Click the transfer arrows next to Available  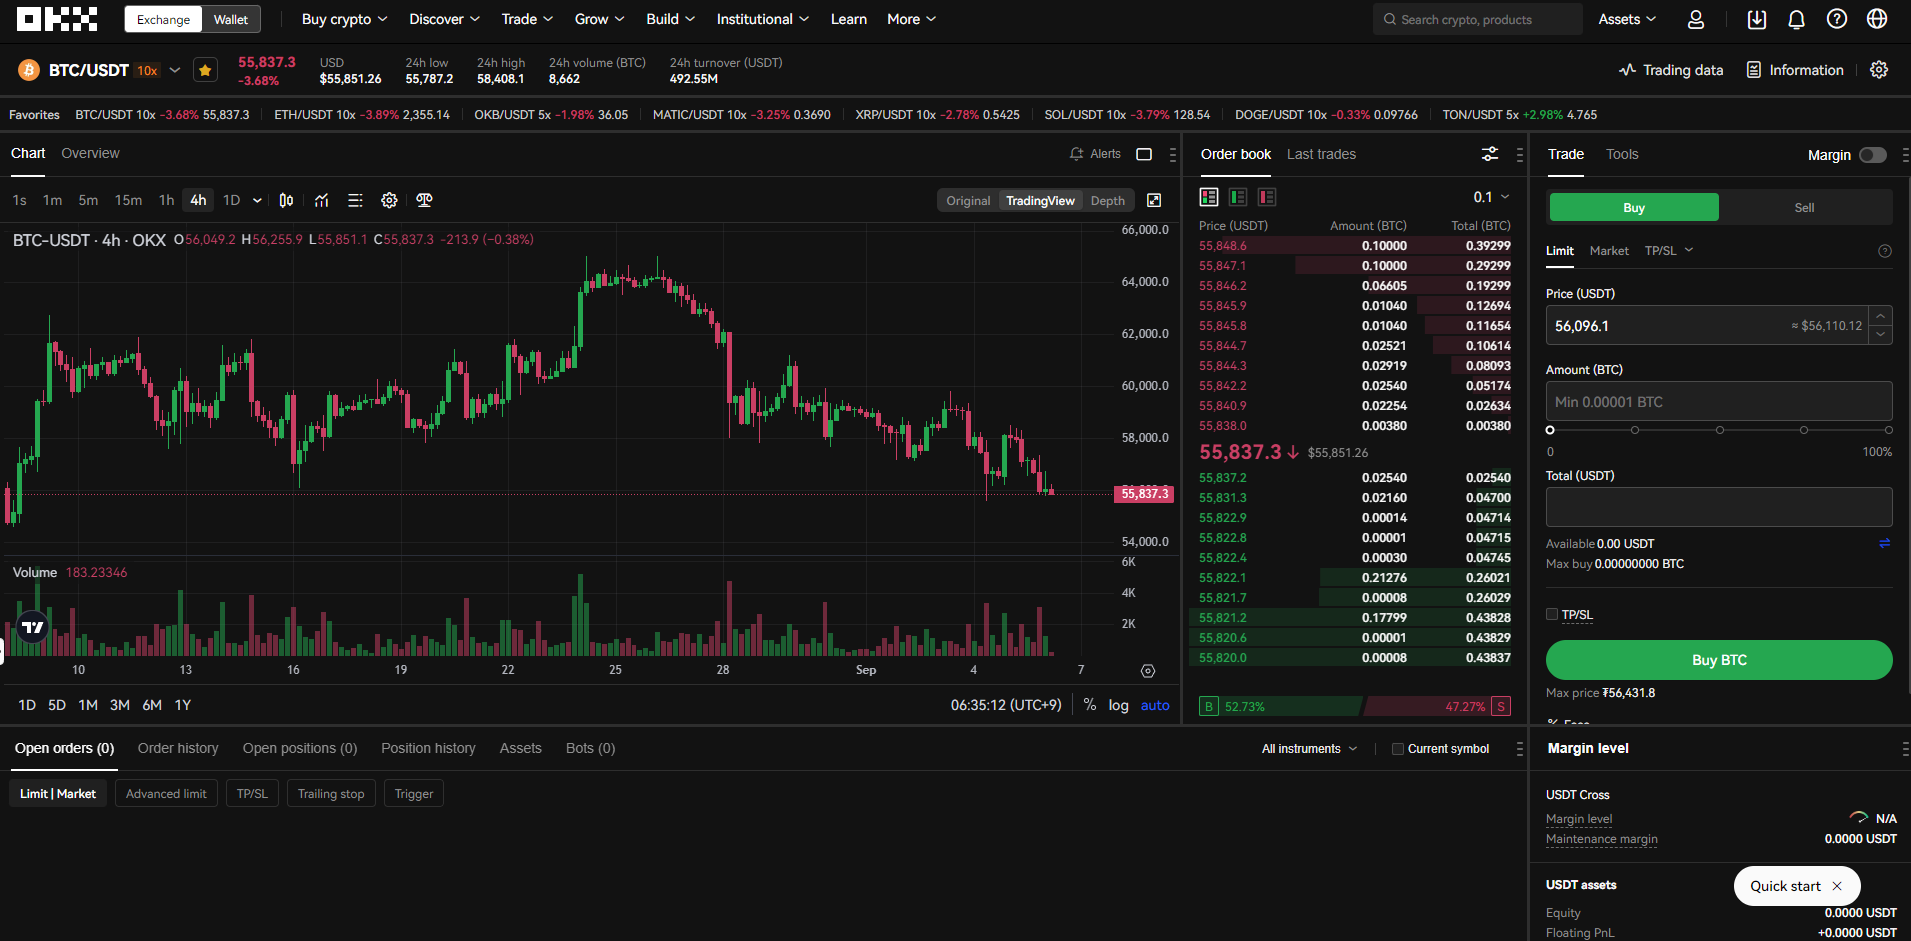[1885, 543]
